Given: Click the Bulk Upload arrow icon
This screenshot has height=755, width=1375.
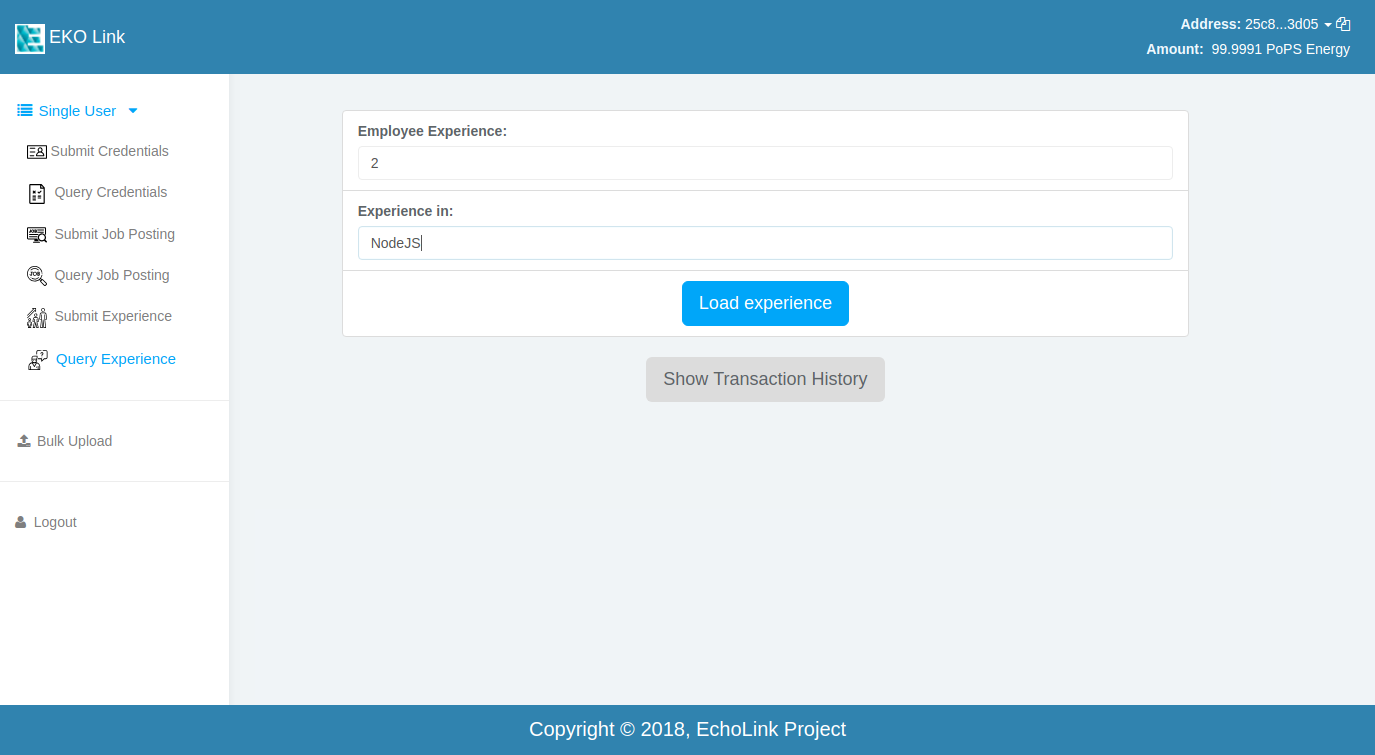Looking at the screenshot, I should (x=24, y=441).
